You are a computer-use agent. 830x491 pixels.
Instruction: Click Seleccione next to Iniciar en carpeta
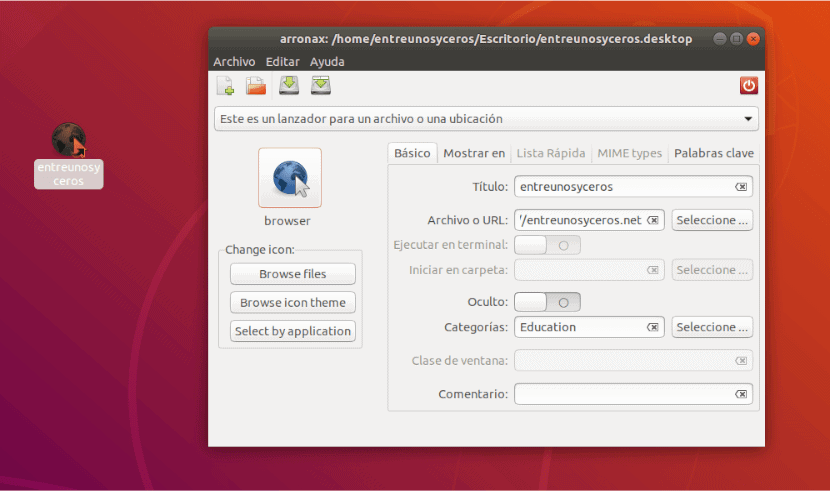pos(712,270)
